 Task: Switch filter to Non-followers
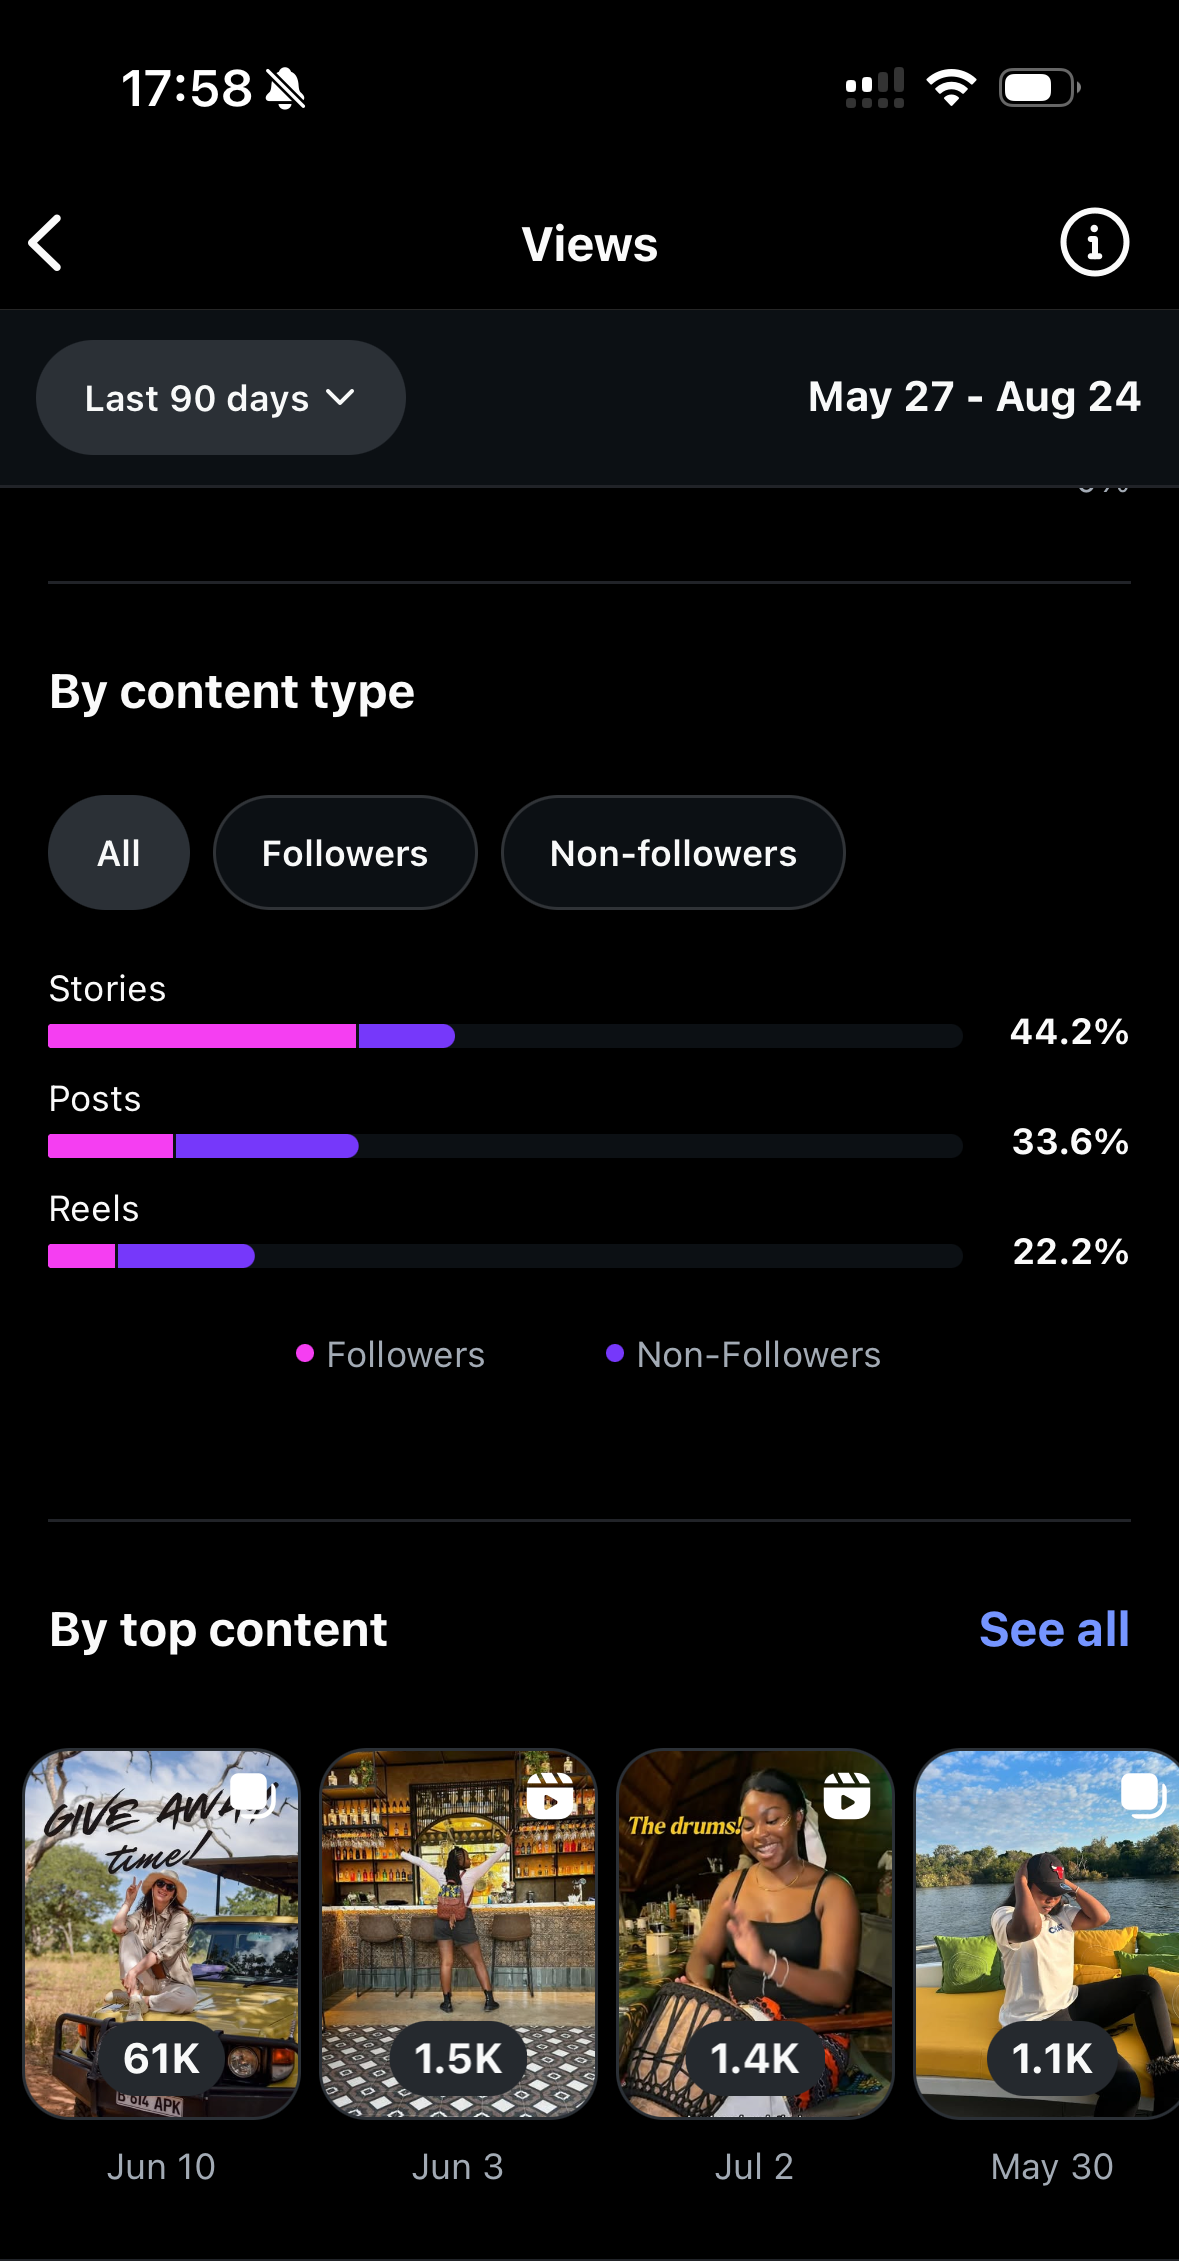point(673,853)
